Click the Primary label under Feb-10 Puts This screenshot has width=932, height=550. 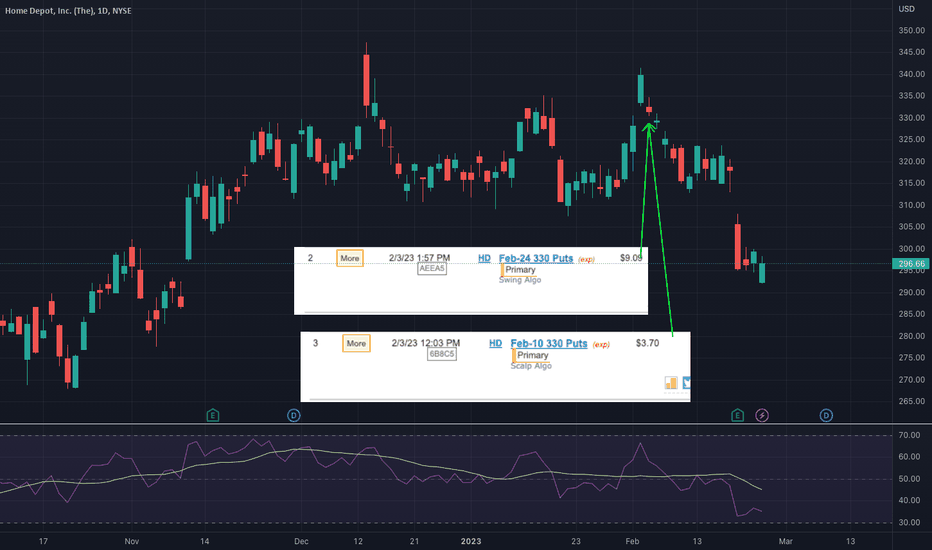coord(533,355)
